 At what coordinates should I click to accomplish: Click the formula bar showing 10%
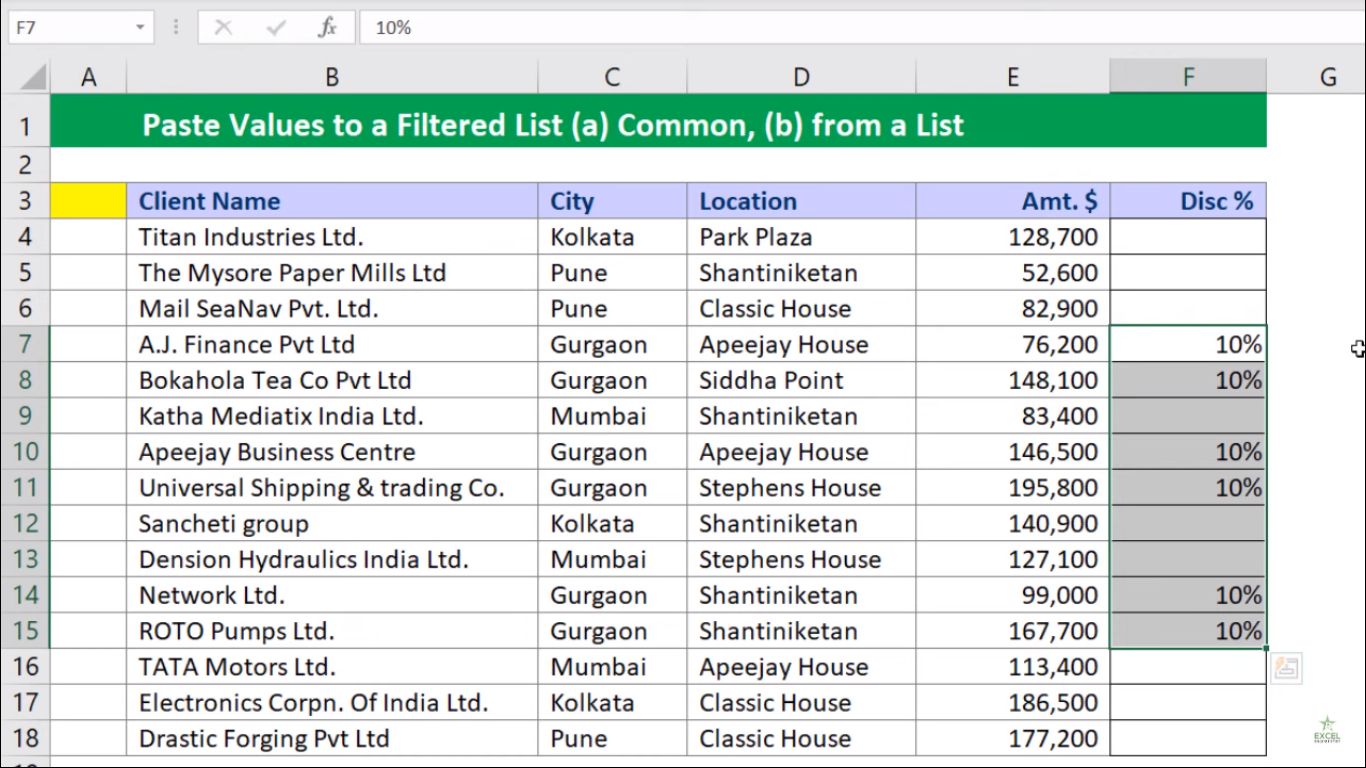point(860,27)
